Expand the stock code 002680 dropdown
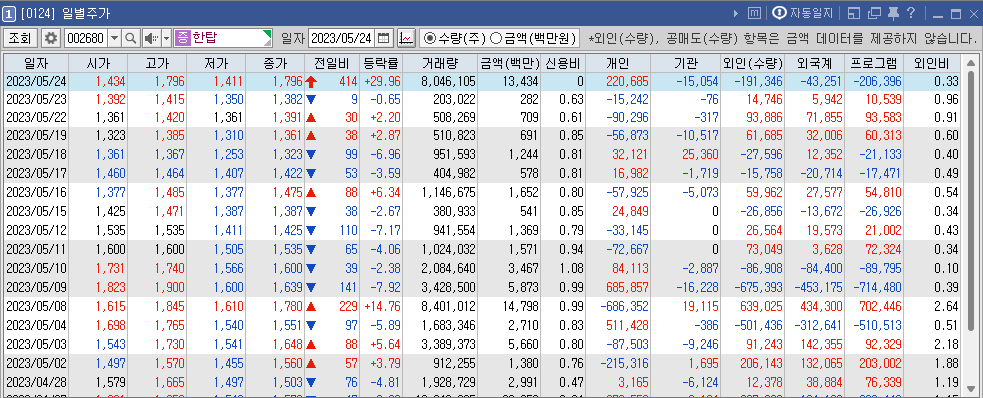Viewport: 983px width, 398px height. click(114, 38)
